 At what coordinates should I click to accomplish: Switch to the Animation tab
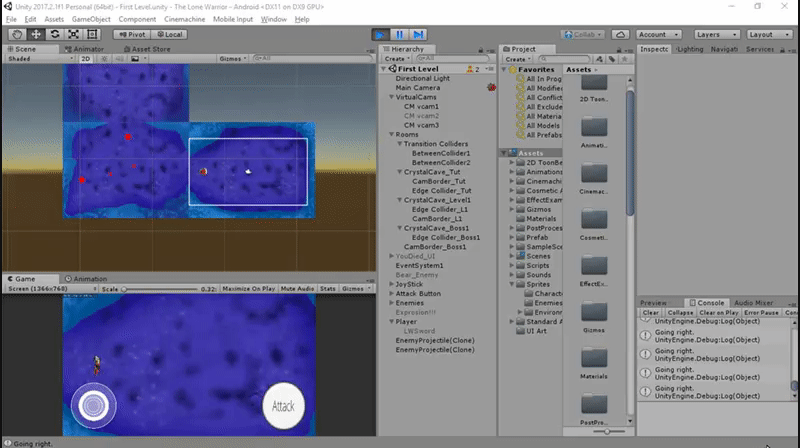(86, 279)
